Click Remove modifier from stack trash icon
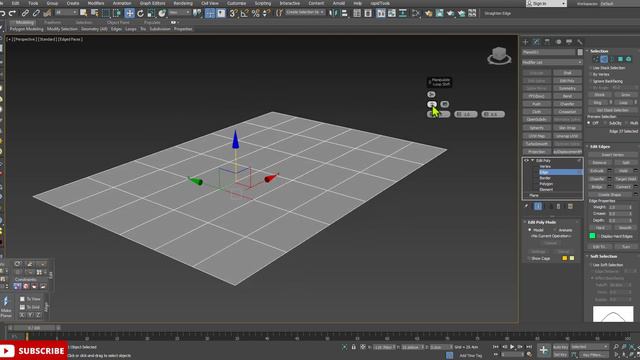Viewport: 640px width, 360px height. (x=558, y=207)
